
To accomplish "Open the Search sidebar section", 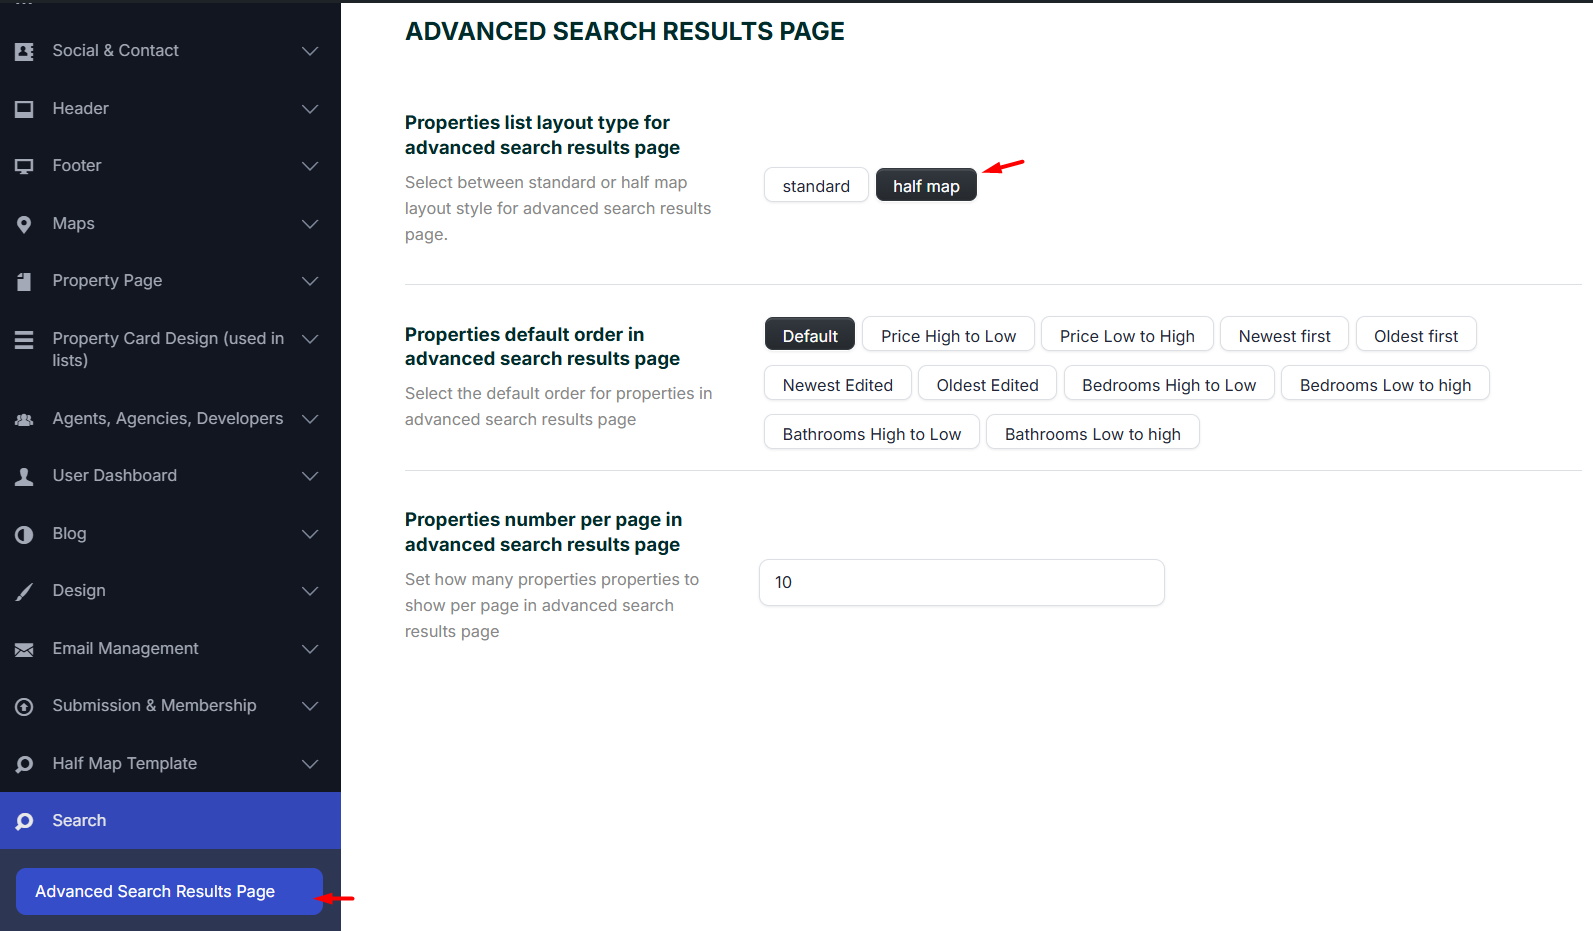I will pyautogui.click(x=80, y=821).
